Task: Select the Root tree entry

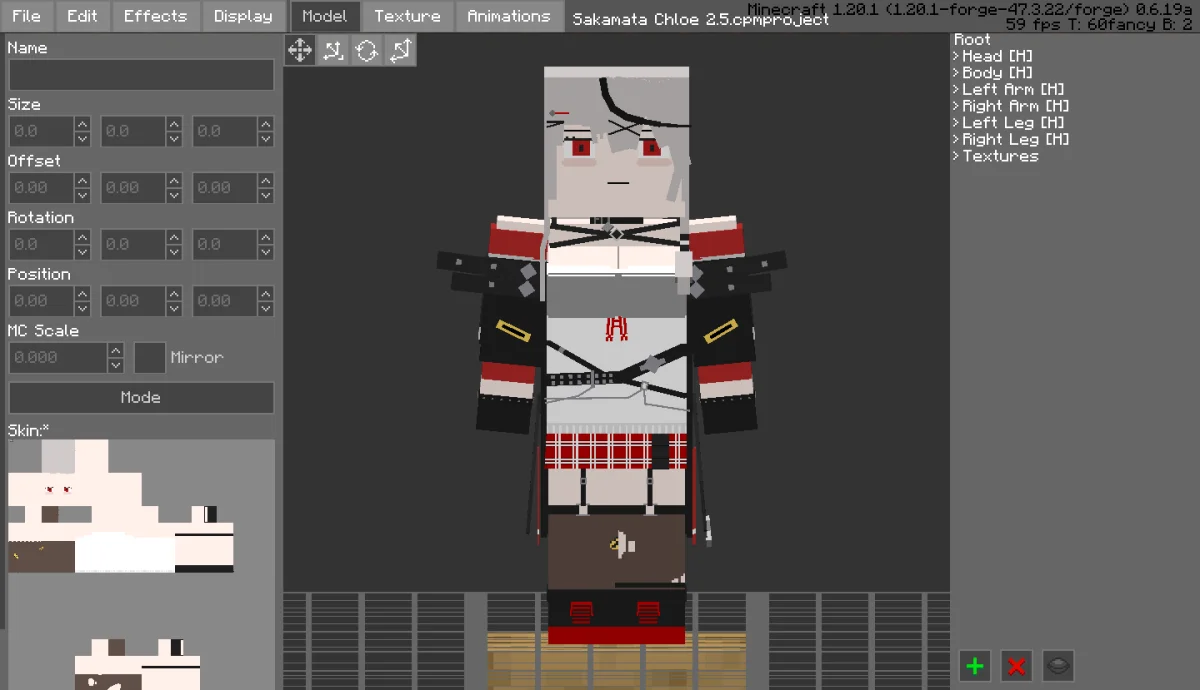Action: [973, 40]
